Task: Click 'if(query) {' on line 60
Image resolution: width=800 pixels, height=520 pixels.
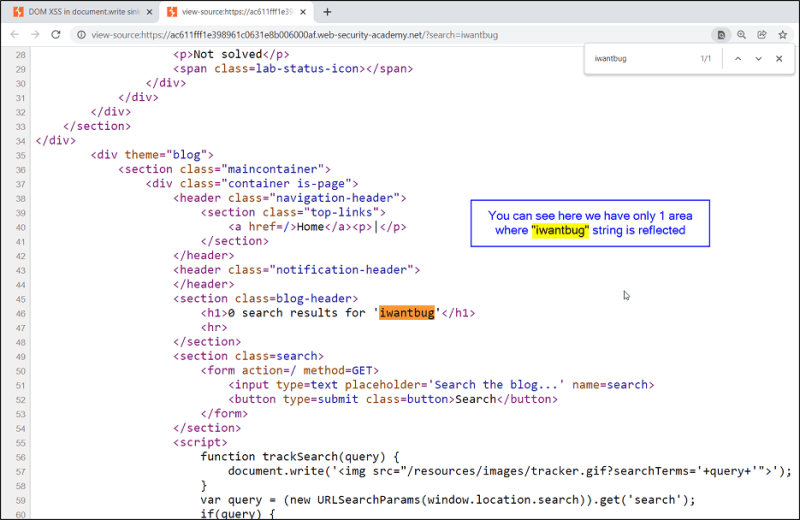Action: pyautogui.click(x=238, y=513)
